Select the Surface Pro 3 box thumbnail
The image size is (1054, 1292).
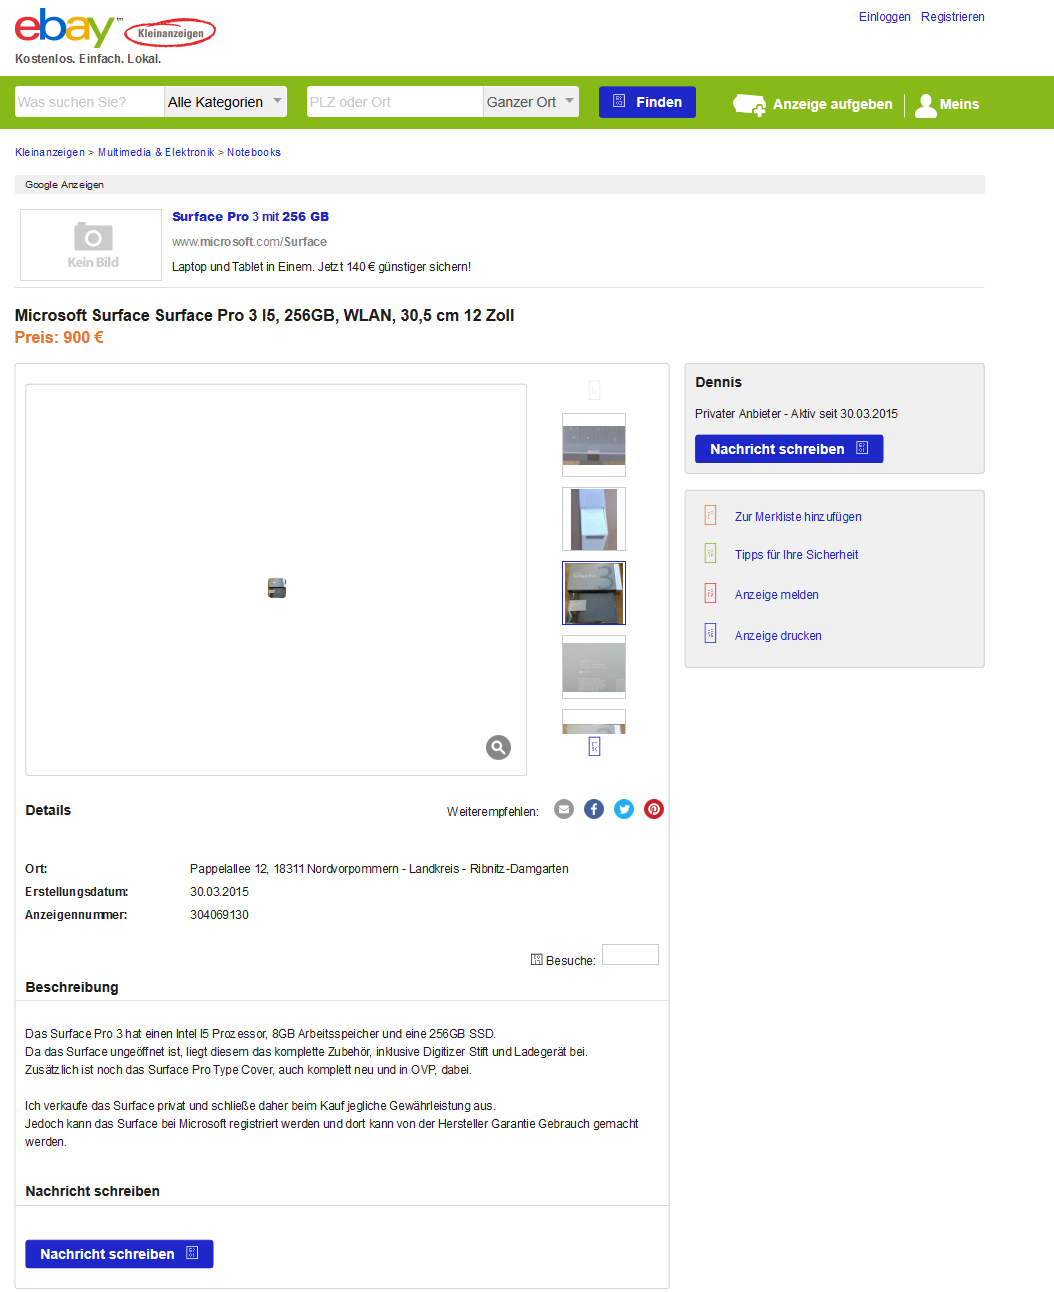pos(594,593)
